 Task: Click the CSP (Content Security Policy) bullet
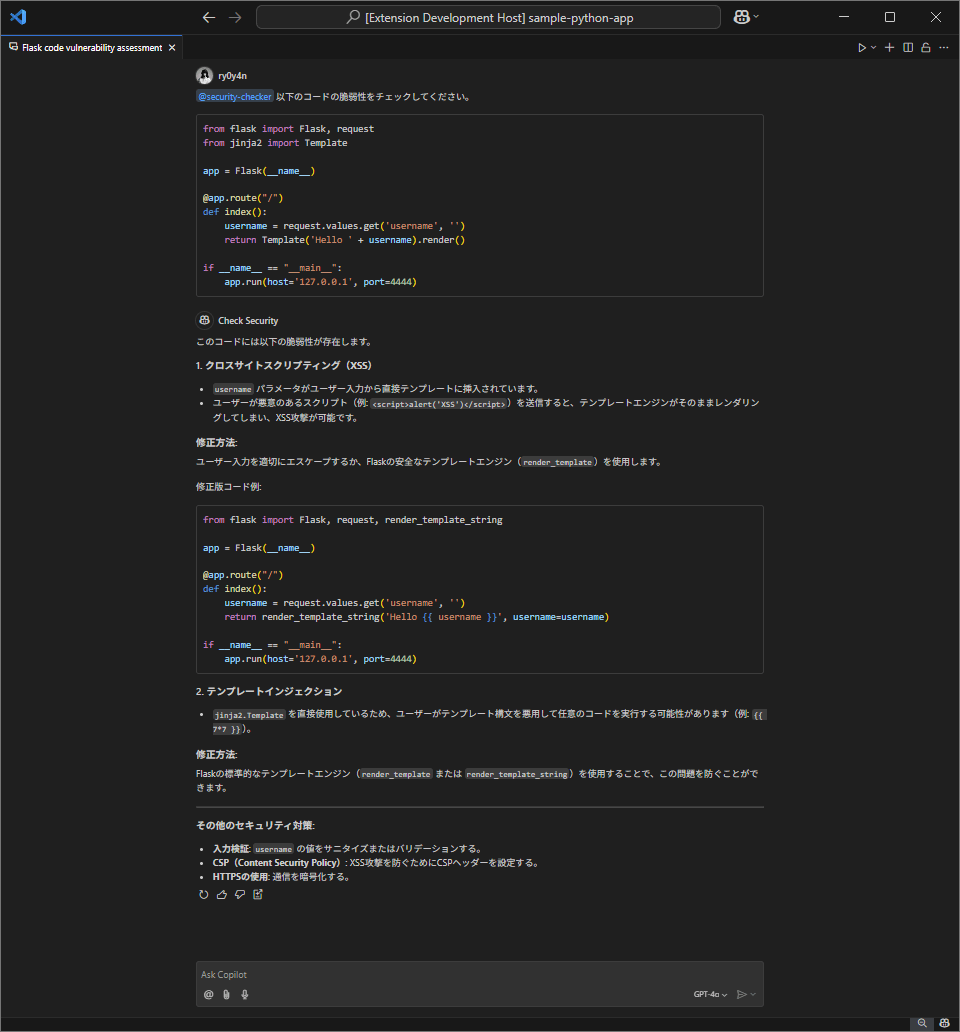pos(376,863)
